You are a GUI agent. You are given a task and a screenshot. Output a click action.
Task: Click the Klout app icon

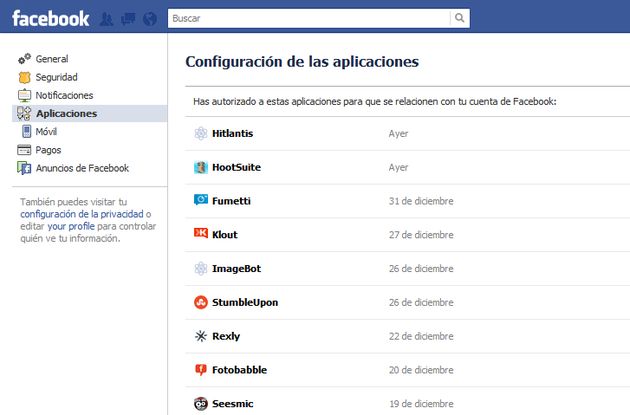pos(201,233)
